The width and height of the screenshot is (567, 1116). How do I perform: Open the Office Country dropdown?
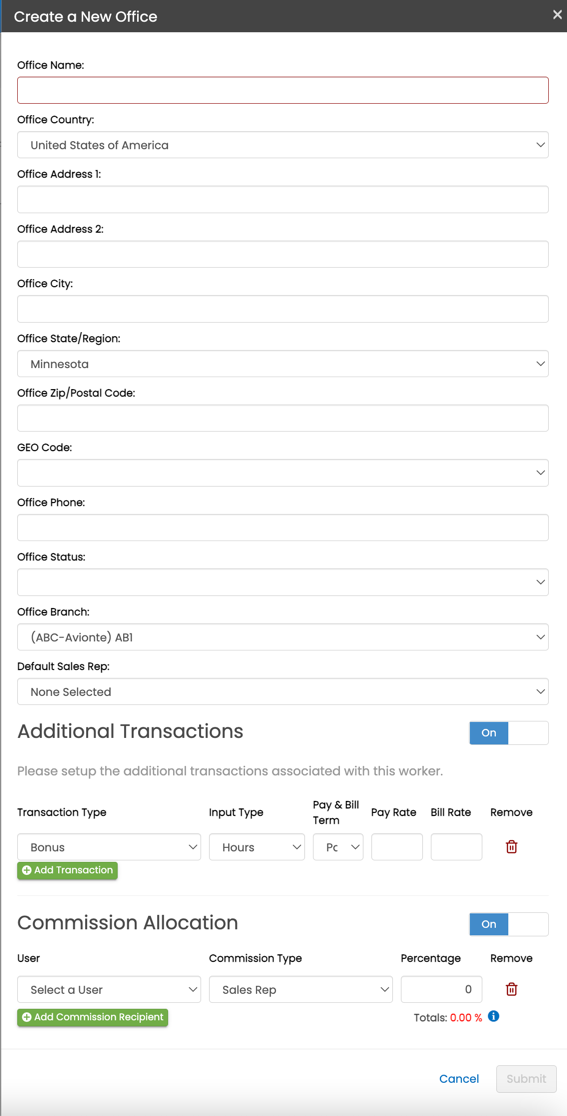(x=282, y=144)
